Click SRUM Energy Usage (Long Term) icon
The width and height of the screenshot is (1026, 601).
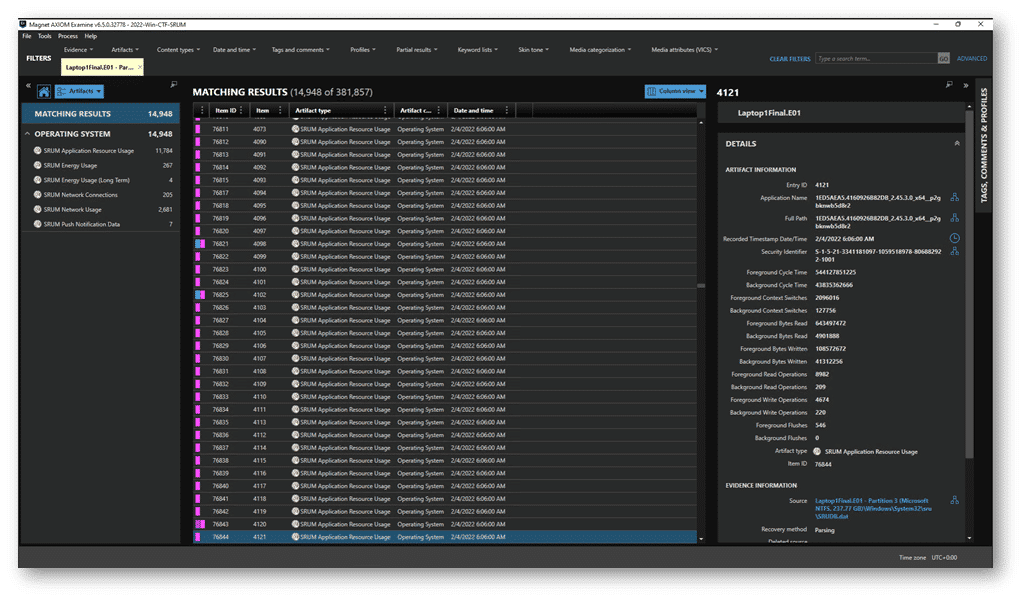pyautogui.click(x=37, y=180)
